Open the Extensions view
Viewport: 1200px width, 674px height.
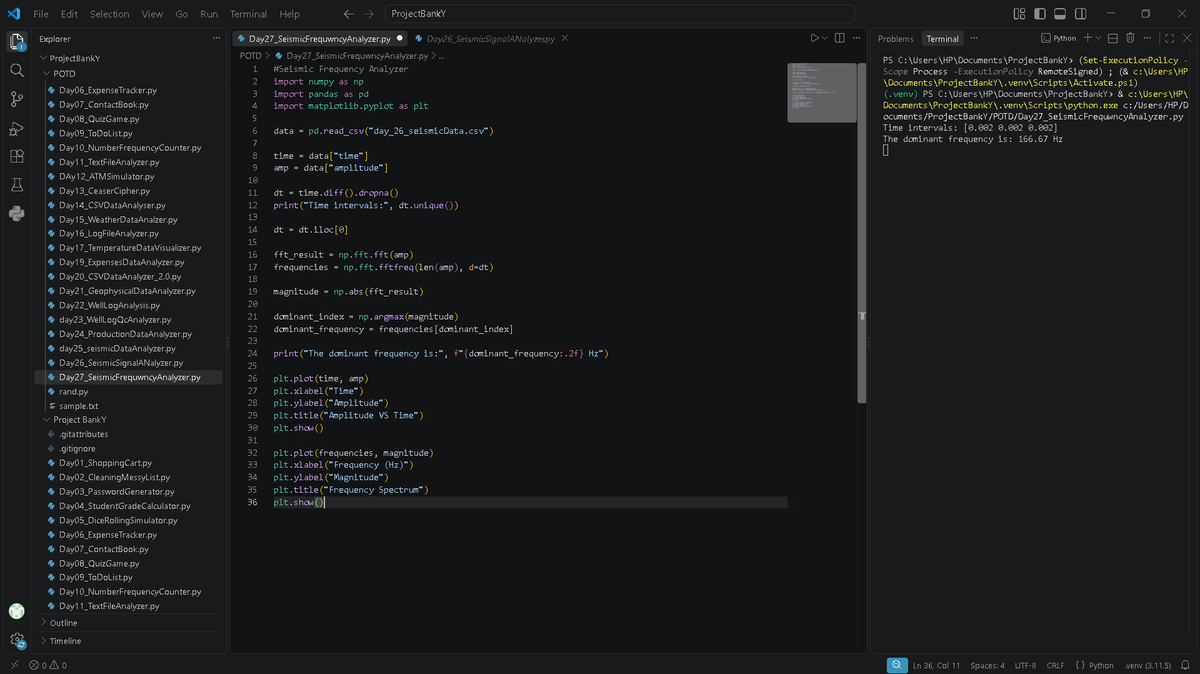17,156
